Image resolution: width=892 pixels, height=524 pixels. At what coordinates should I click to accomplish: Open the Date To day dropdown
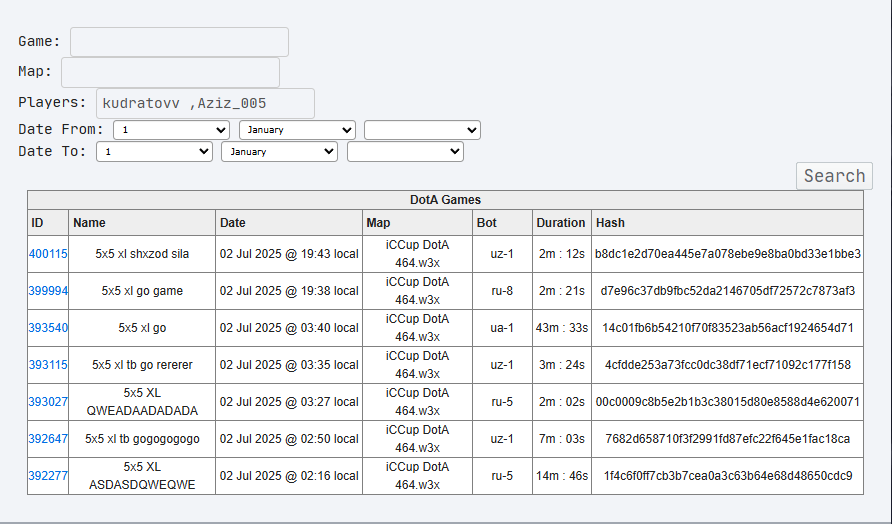[154, 152]
